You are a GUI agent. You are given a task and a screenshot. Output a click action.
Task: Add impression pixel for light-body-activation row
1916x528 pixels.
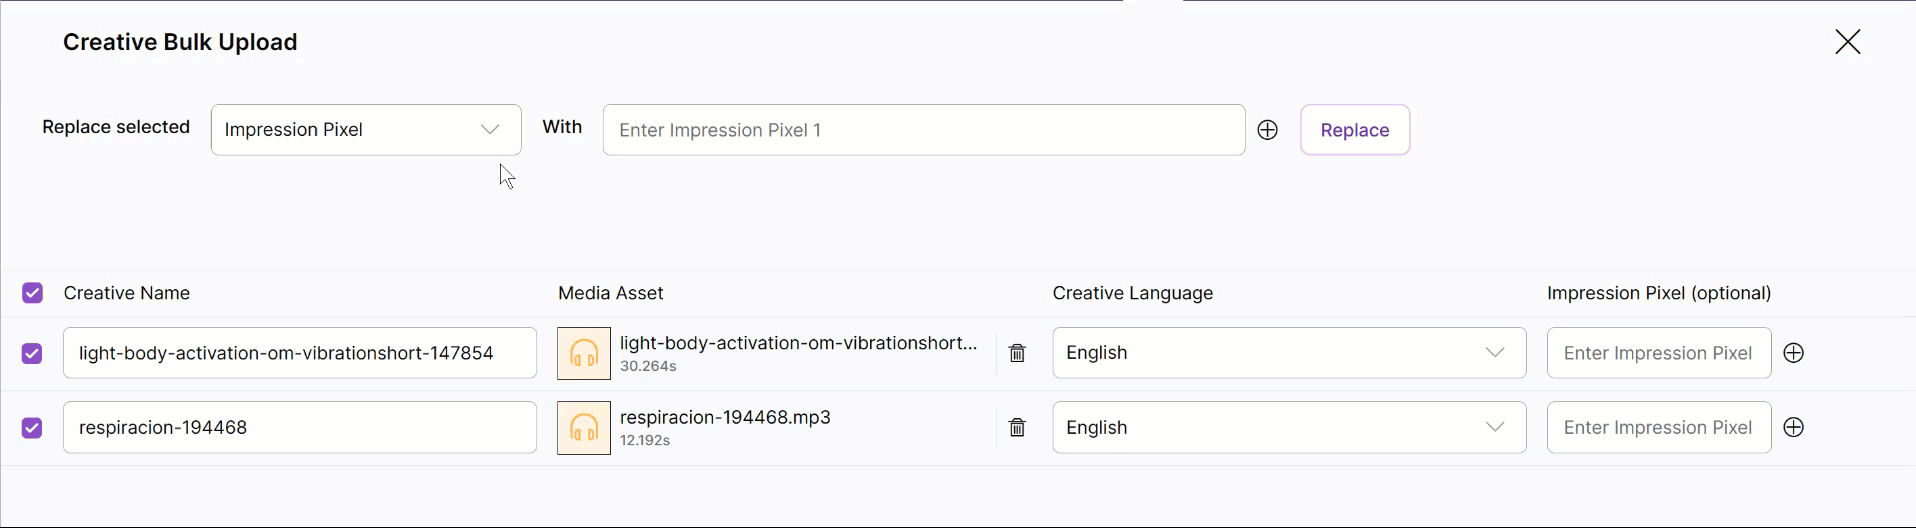pyautogui.click(x=1794, y=353)
